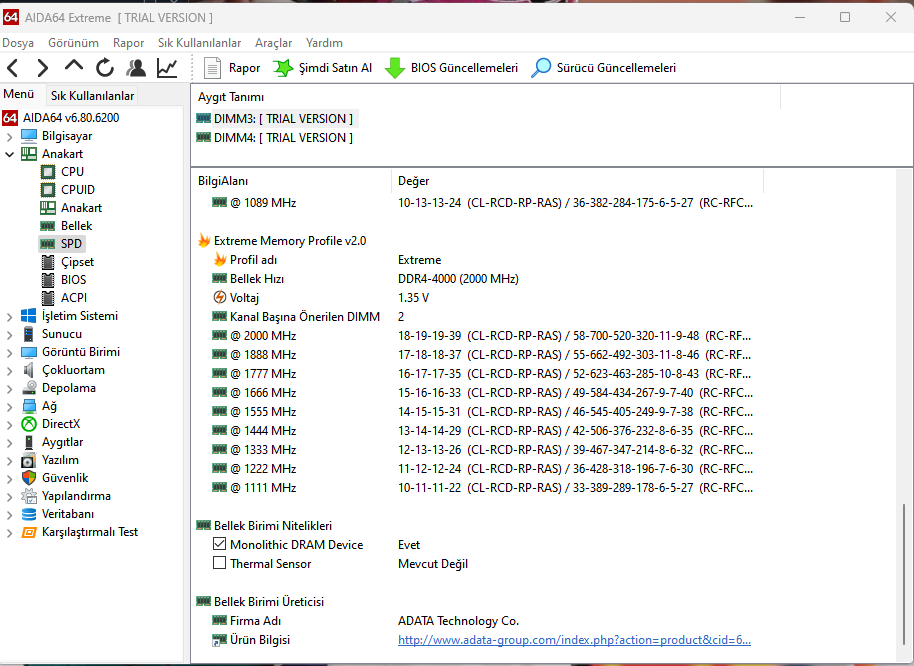Expand the İşletim Sistemi node

[9, 317]
